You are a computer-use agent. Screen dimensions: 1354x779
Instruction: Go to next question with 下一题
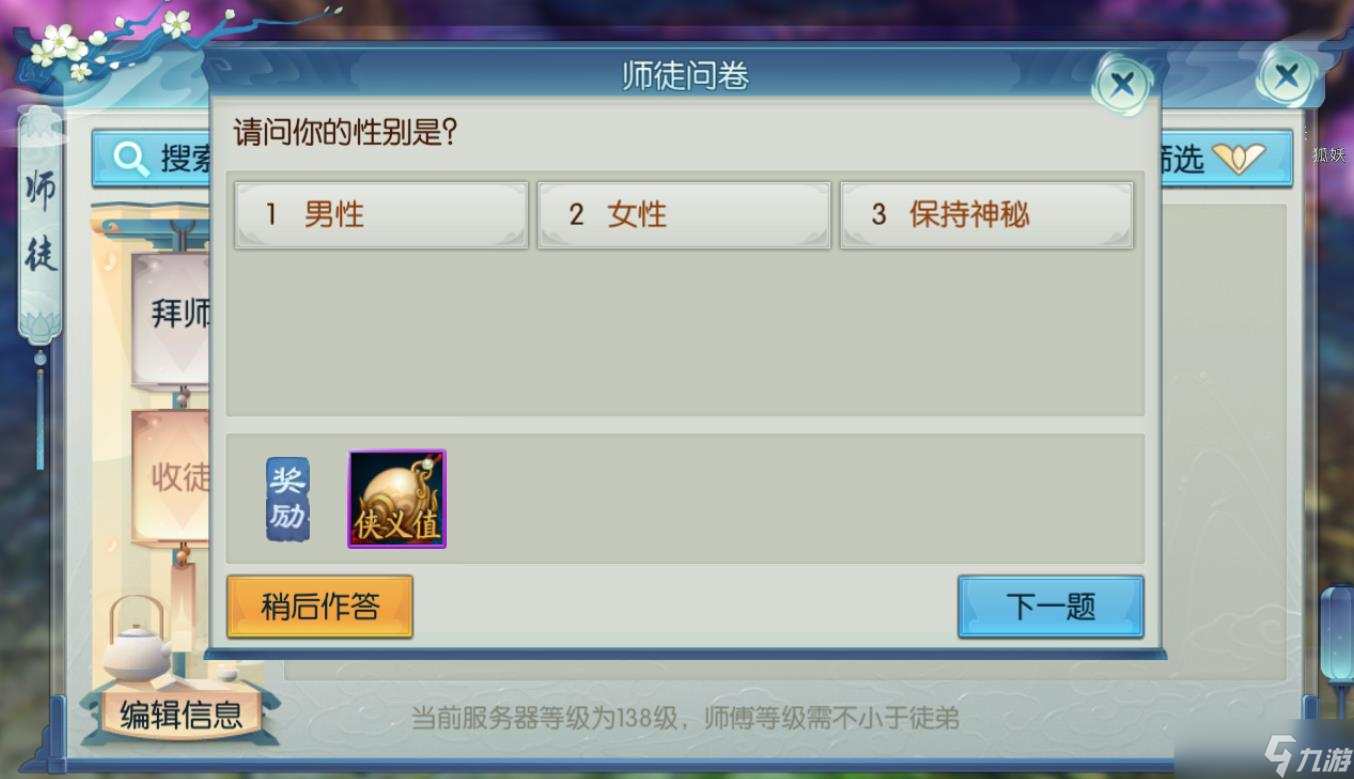pyautogui.click(x=1051, y=606)
